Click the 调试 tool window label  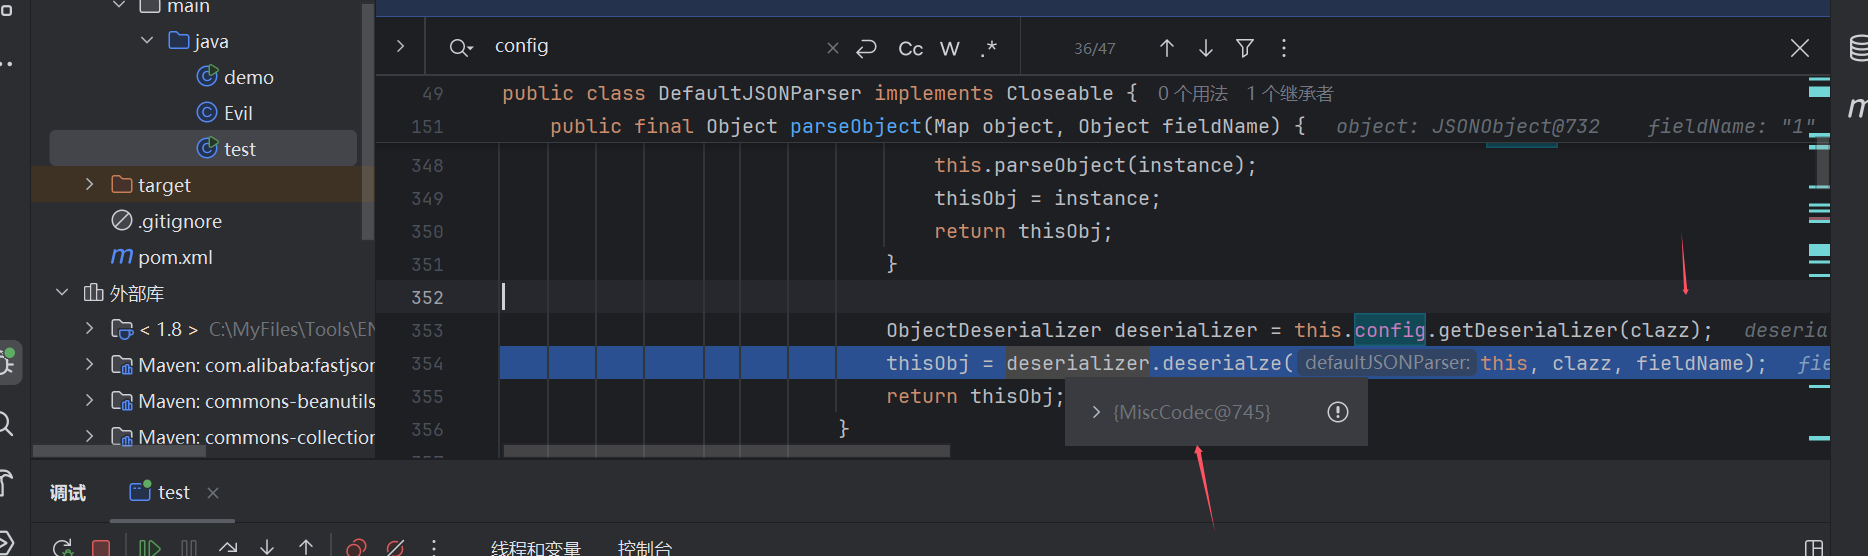[x=68, y=492]
